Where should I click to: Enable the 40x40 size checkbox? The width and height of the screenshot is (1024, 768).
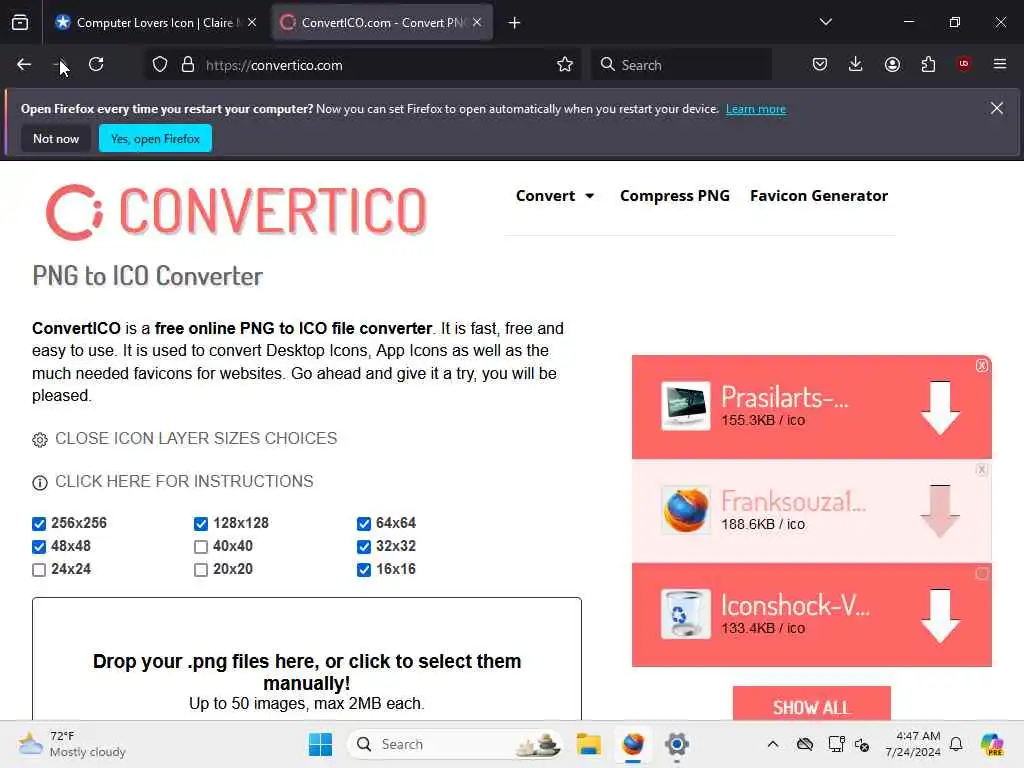[x=201, y=547]
